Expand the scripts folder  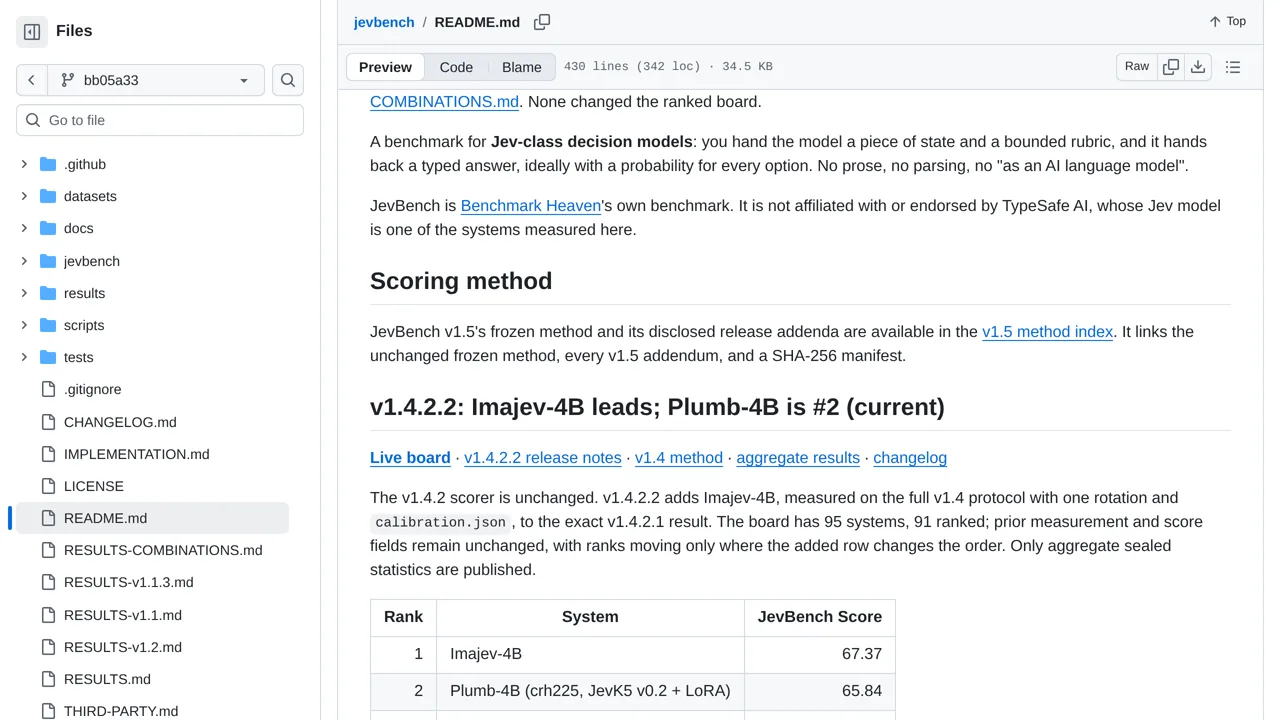pyautogui.click(x=24, y=325)
